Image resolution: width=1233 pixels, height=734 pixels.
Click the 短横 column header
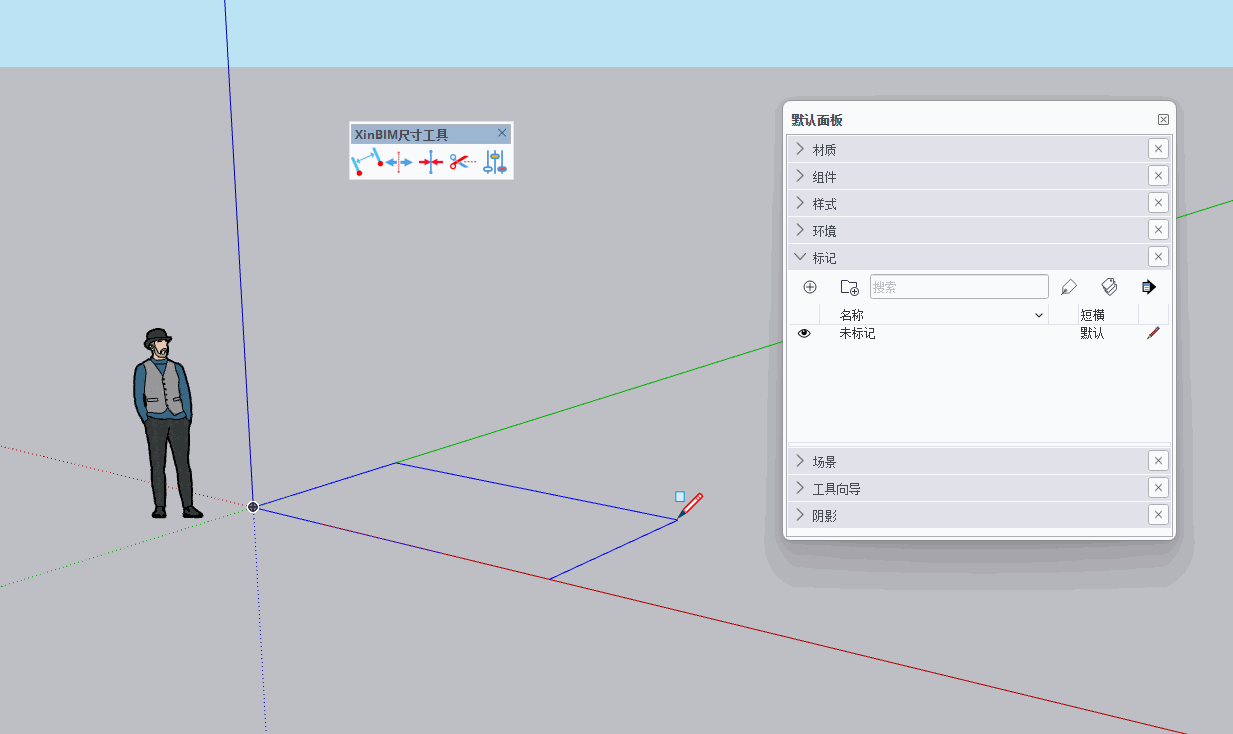[1092, 315]
